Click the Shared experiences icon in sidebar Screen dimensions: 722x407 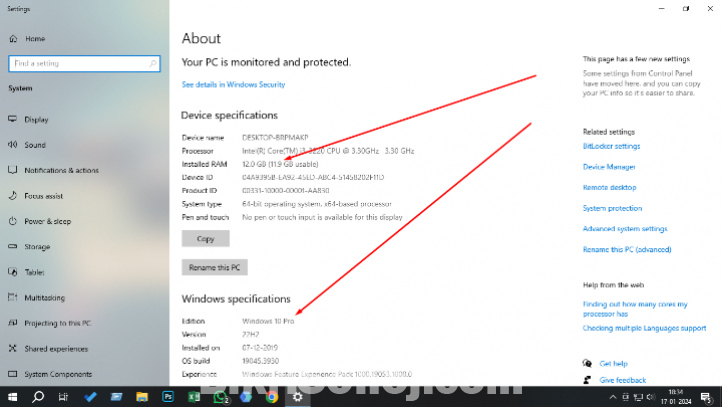12,349
